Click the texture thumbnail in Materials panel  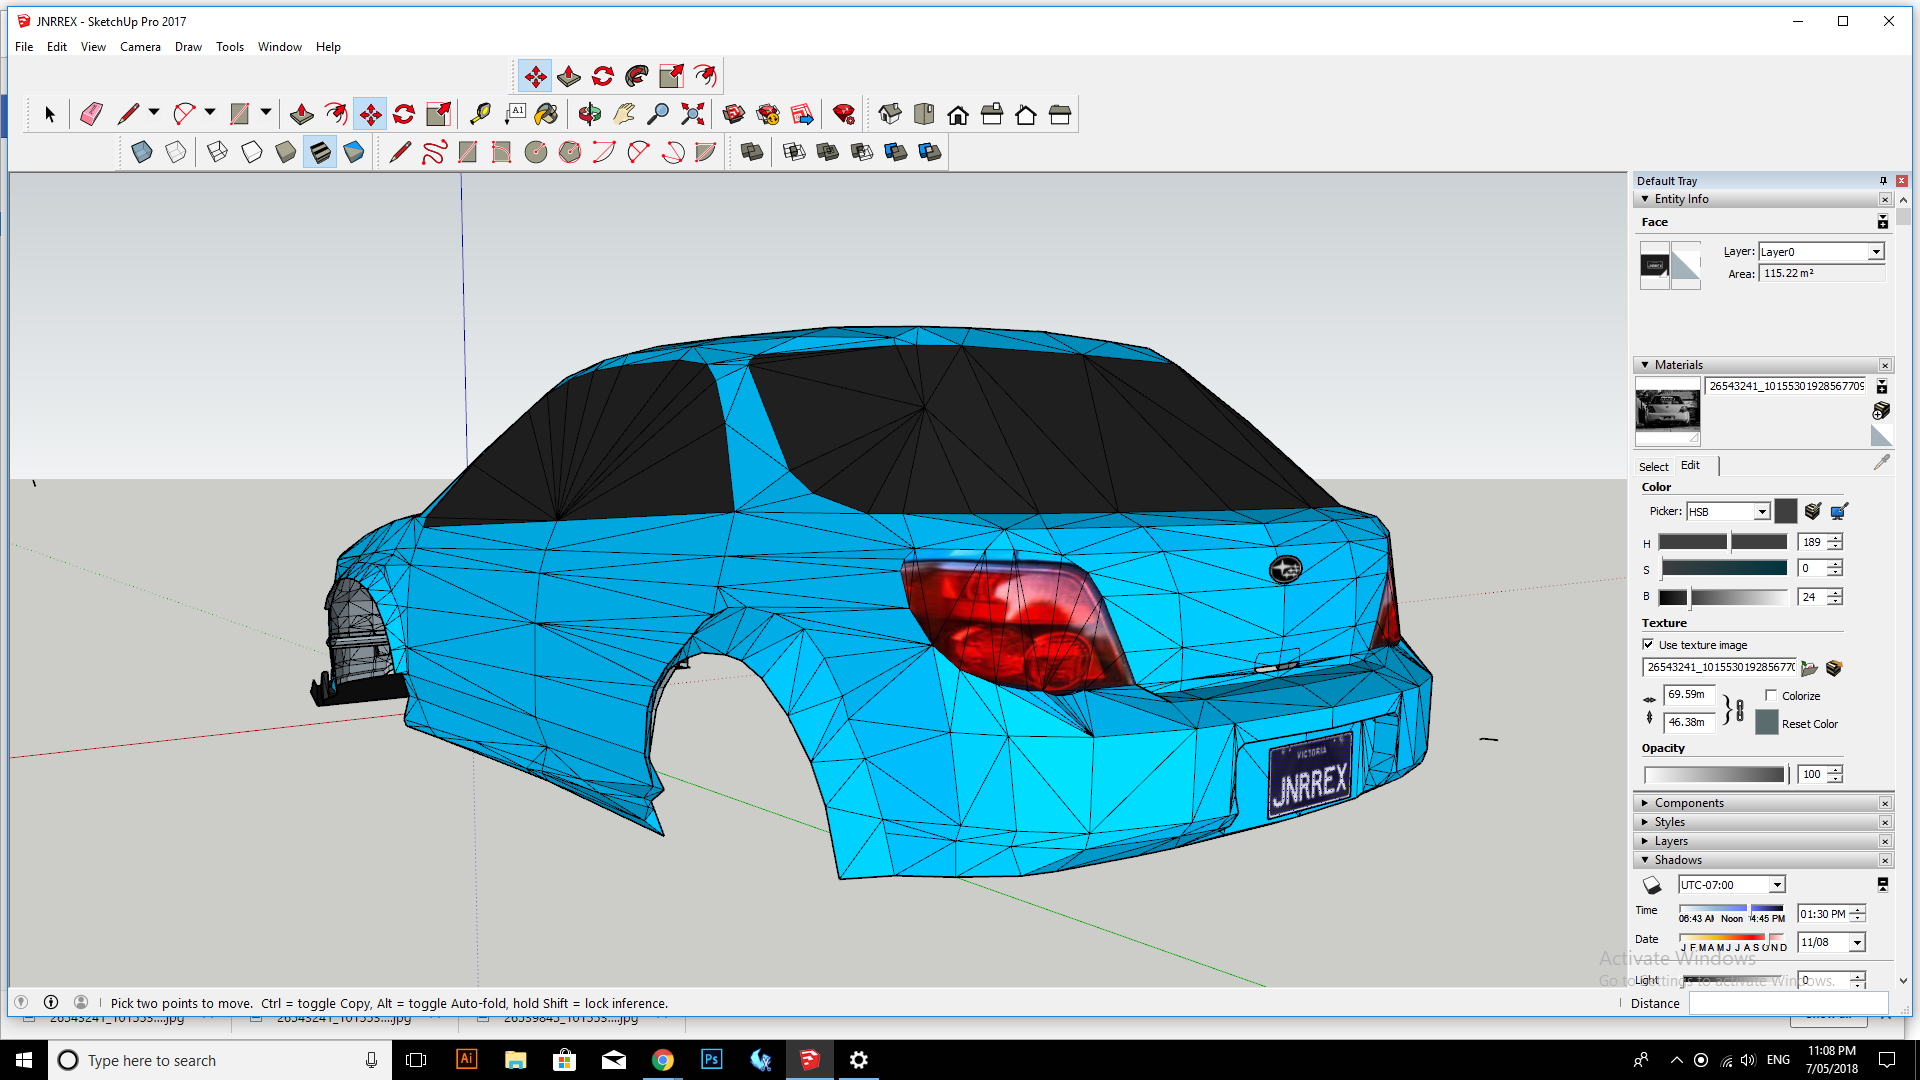tap(1667, 411)
